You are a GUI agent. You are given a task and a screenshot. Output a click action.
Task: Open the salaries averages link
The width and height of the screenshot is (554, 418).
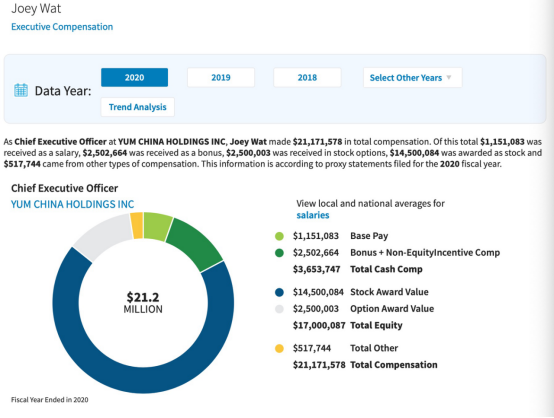point(313,215)
